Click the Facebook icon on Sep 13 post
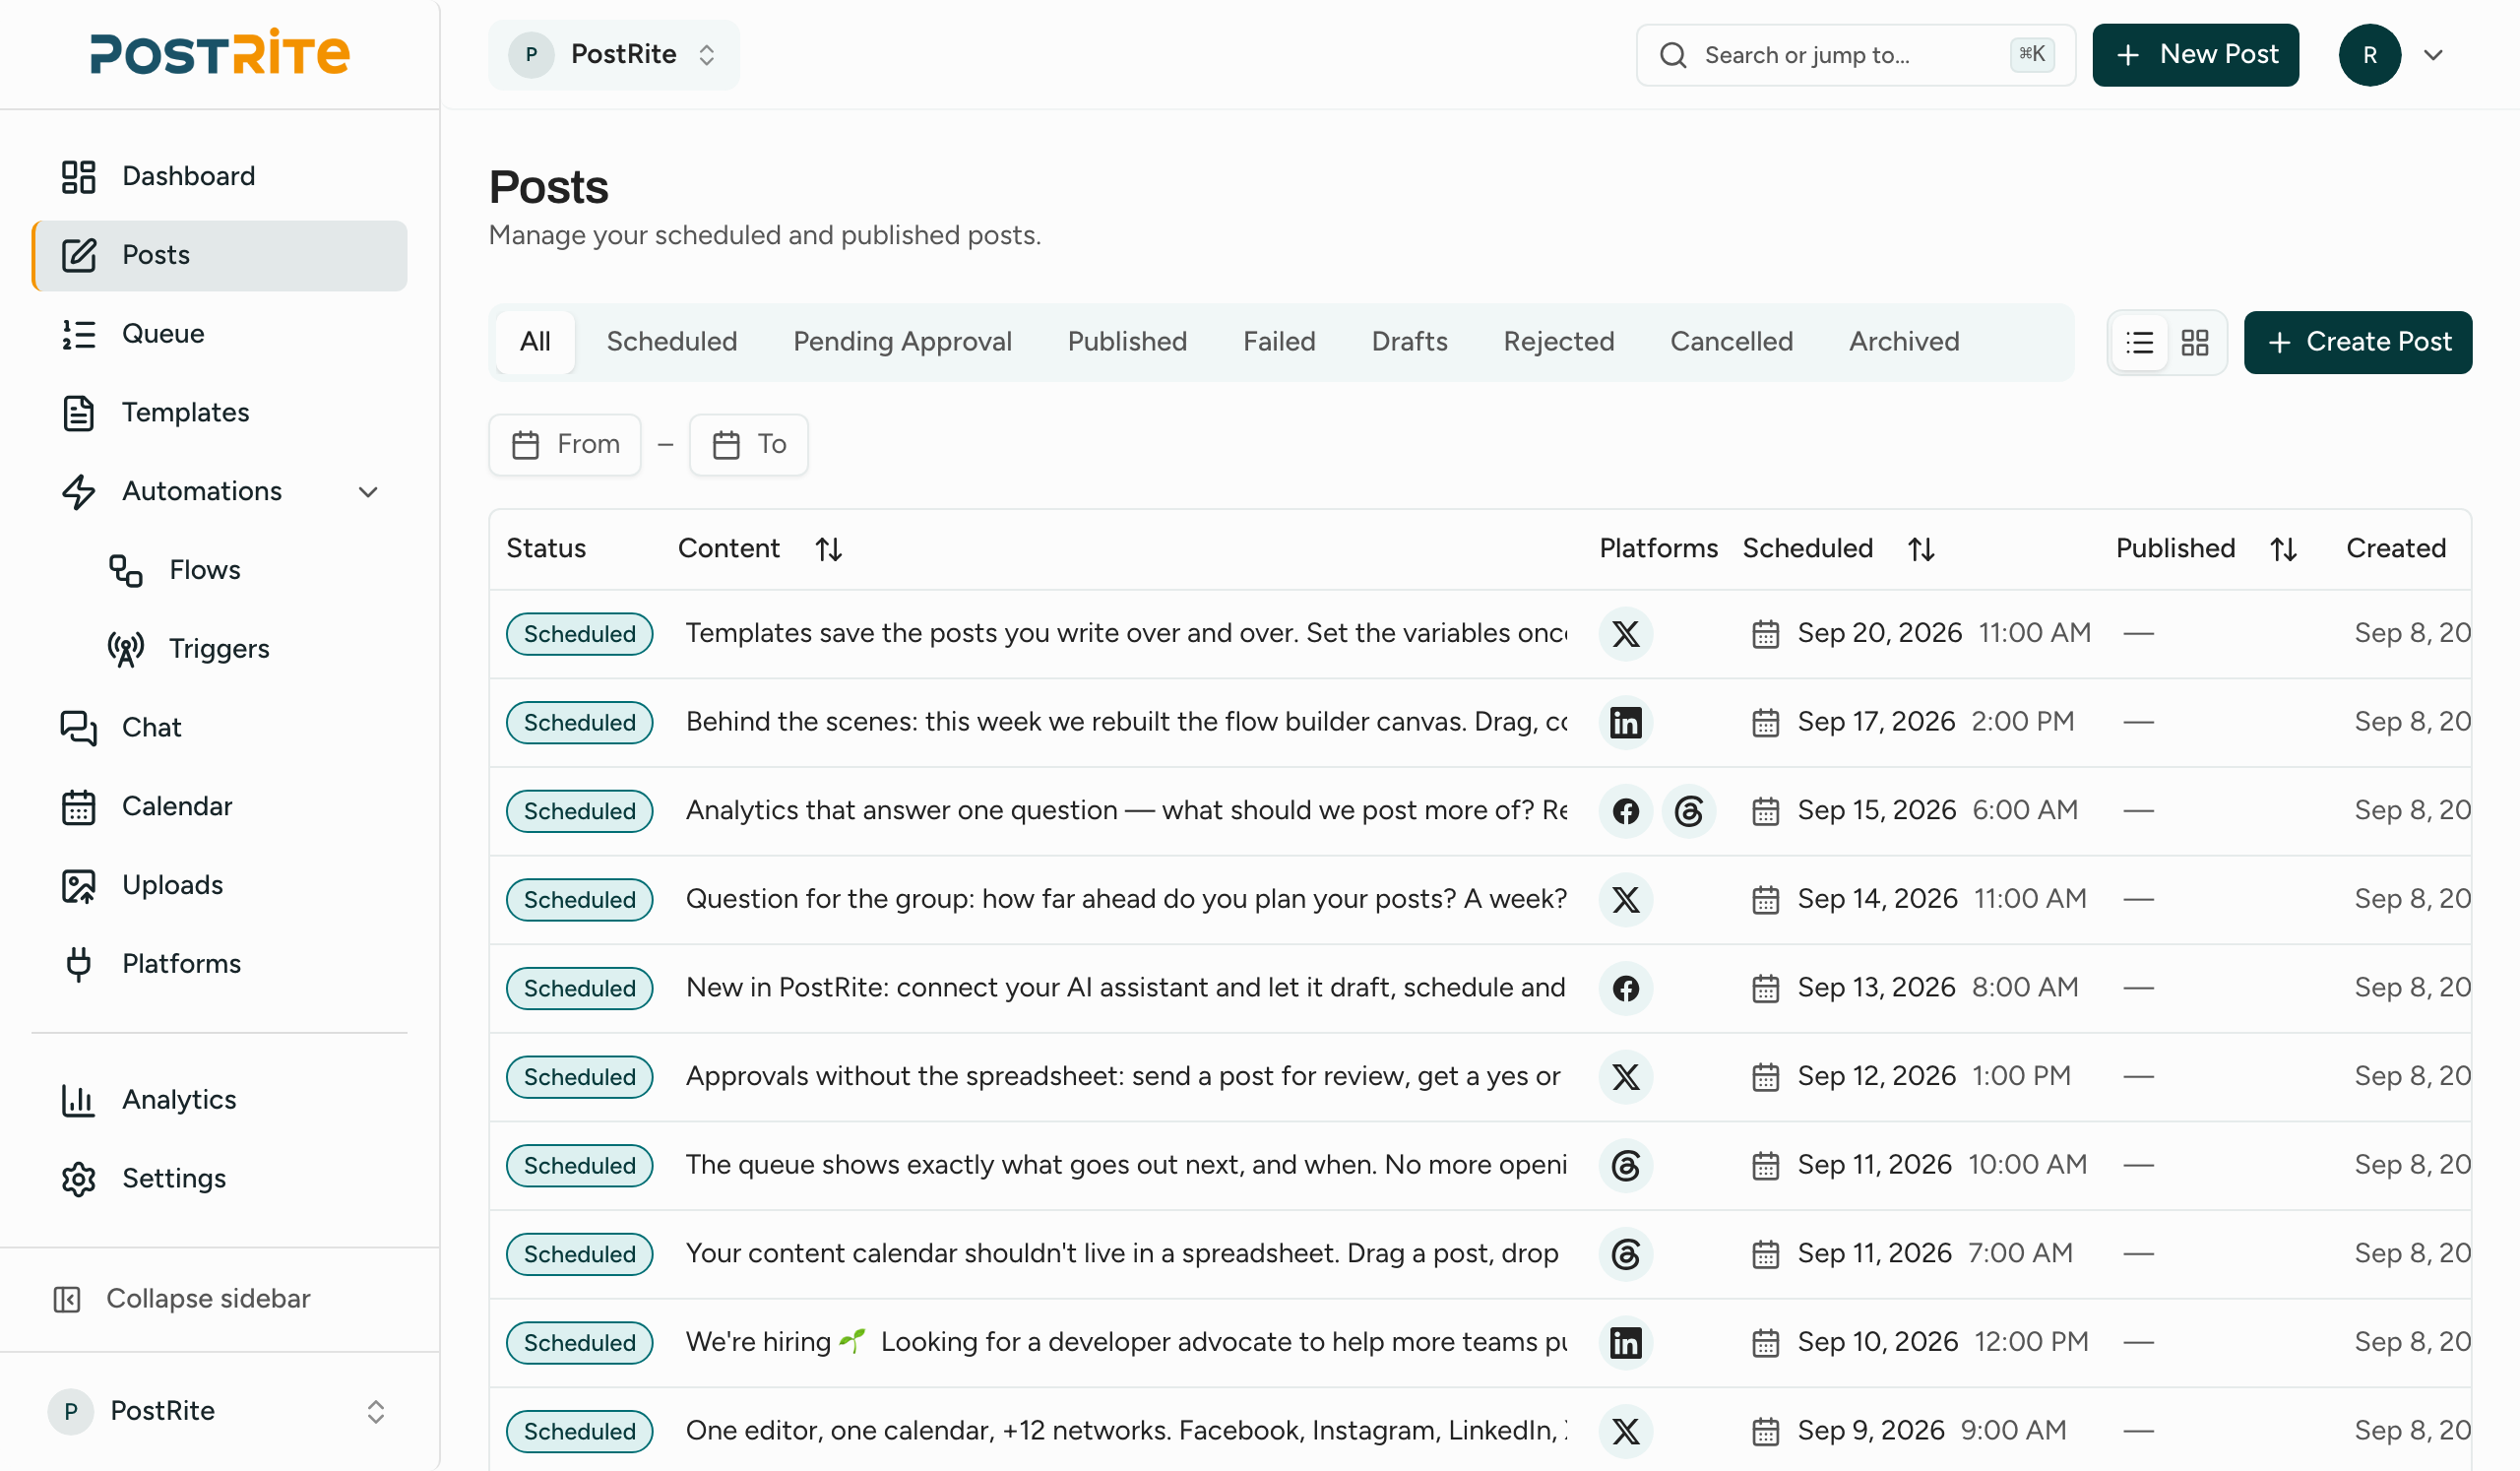The width and height of the screenshot is (2520, 1471). click(x=1626, y=989)
